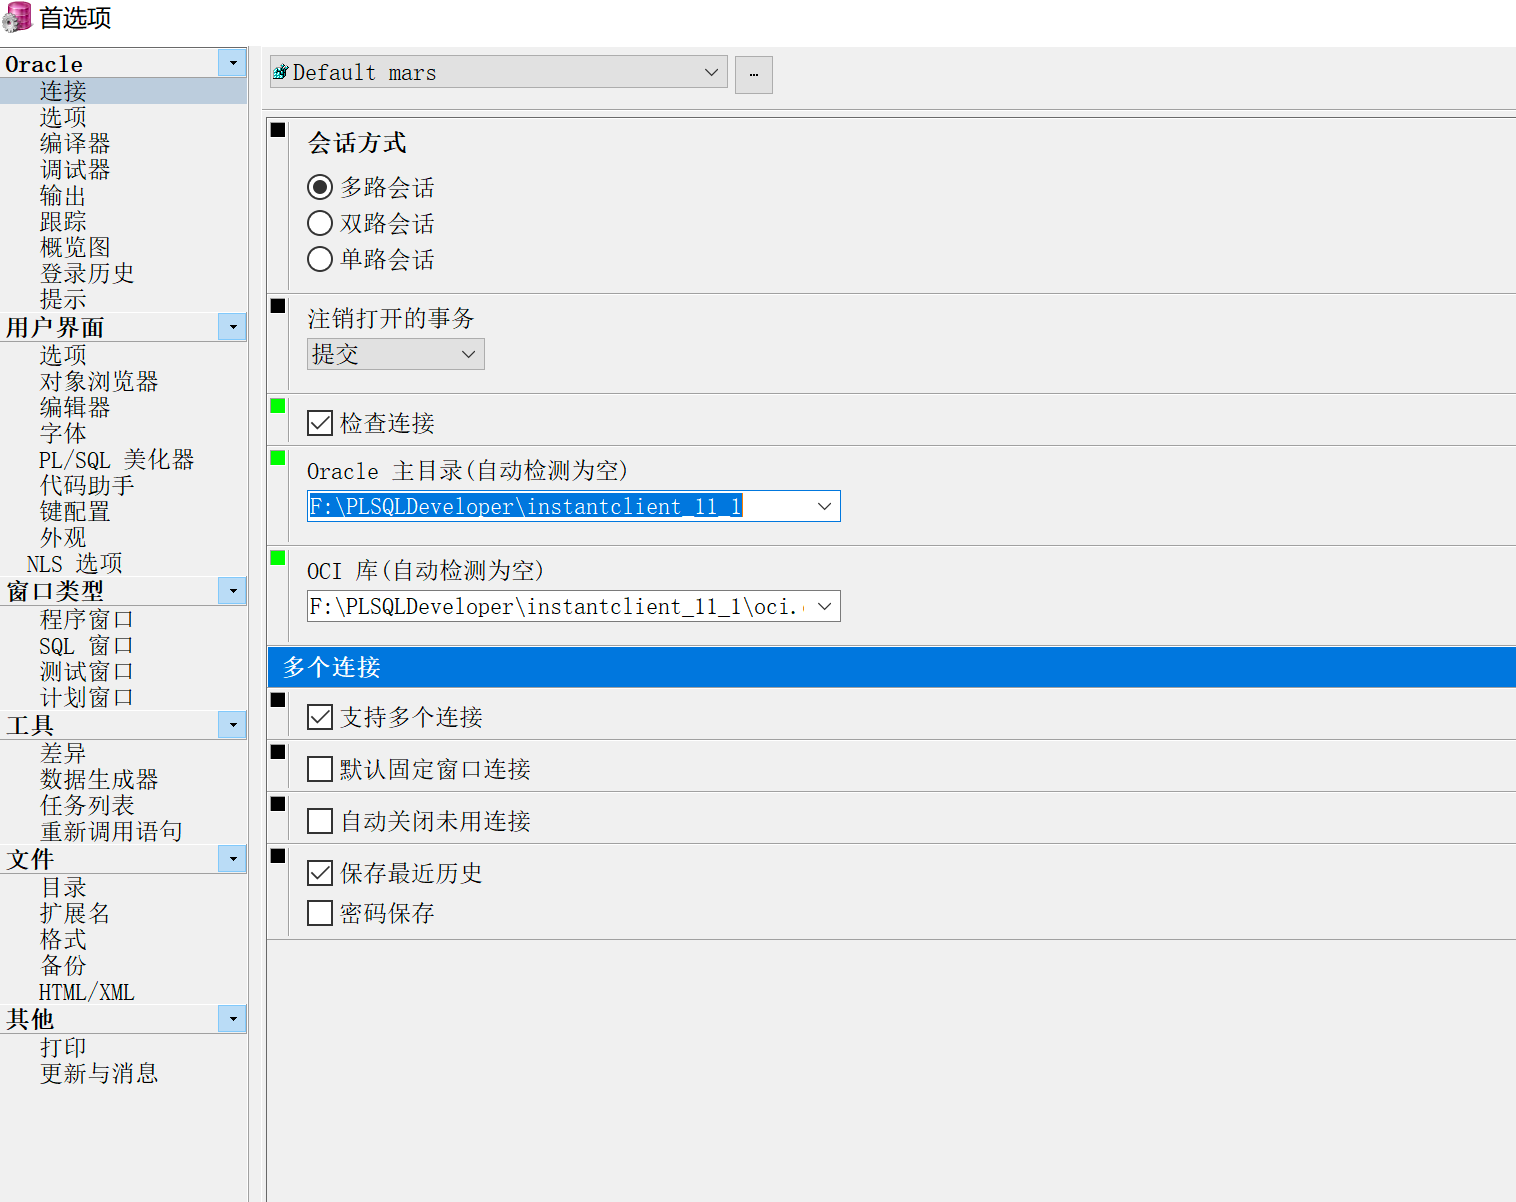Image resolution: width=1516 pixels, height=1202 pixels.
Task: Open 计划窗口 preferences
Action: (x=87, y=697)
